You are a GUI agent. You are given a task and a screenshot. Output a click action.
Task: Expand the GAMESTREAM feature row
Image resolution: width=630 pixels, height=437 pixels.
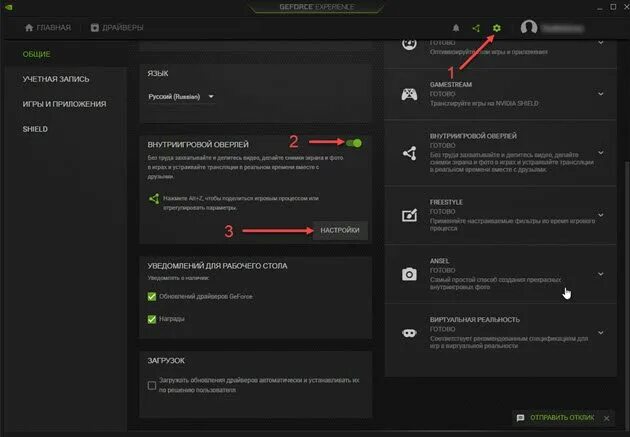click(x=601, y=94)
